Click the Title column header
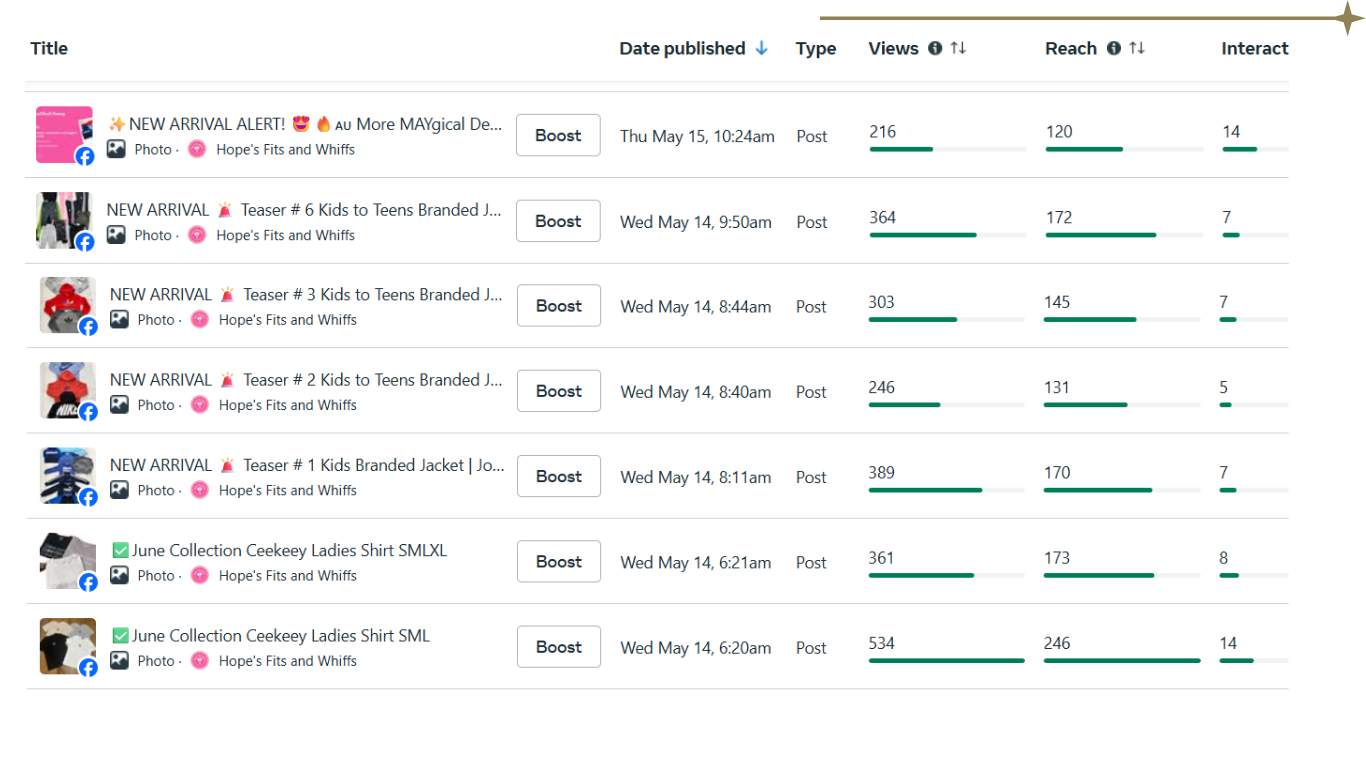The height and width of the screenshot is (768, 1366). (x=49, y=48)
